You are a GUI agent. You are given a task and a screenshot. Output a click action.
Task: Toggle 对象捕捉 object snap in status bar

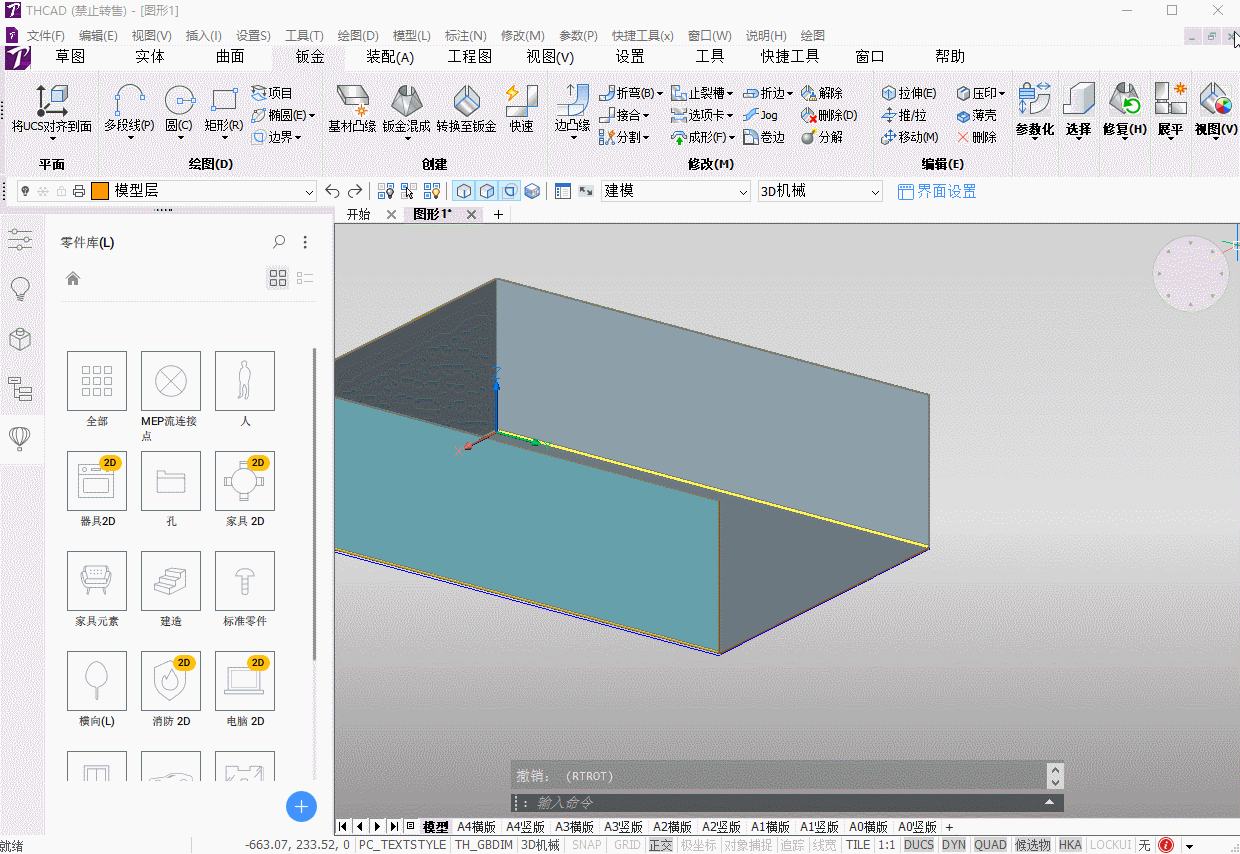tap(748, 845)
